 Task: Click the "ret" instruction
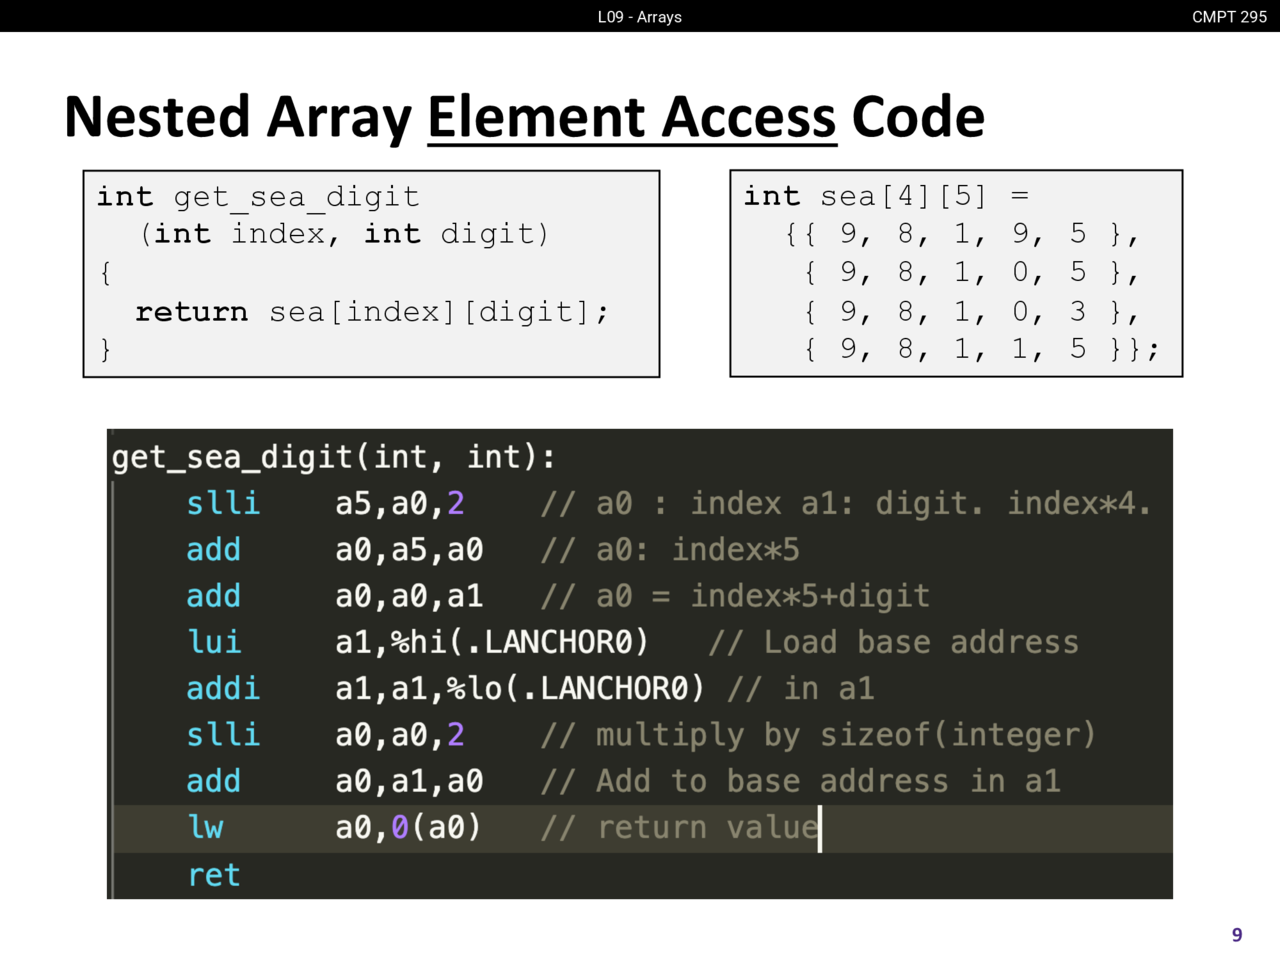pos(214,875)
